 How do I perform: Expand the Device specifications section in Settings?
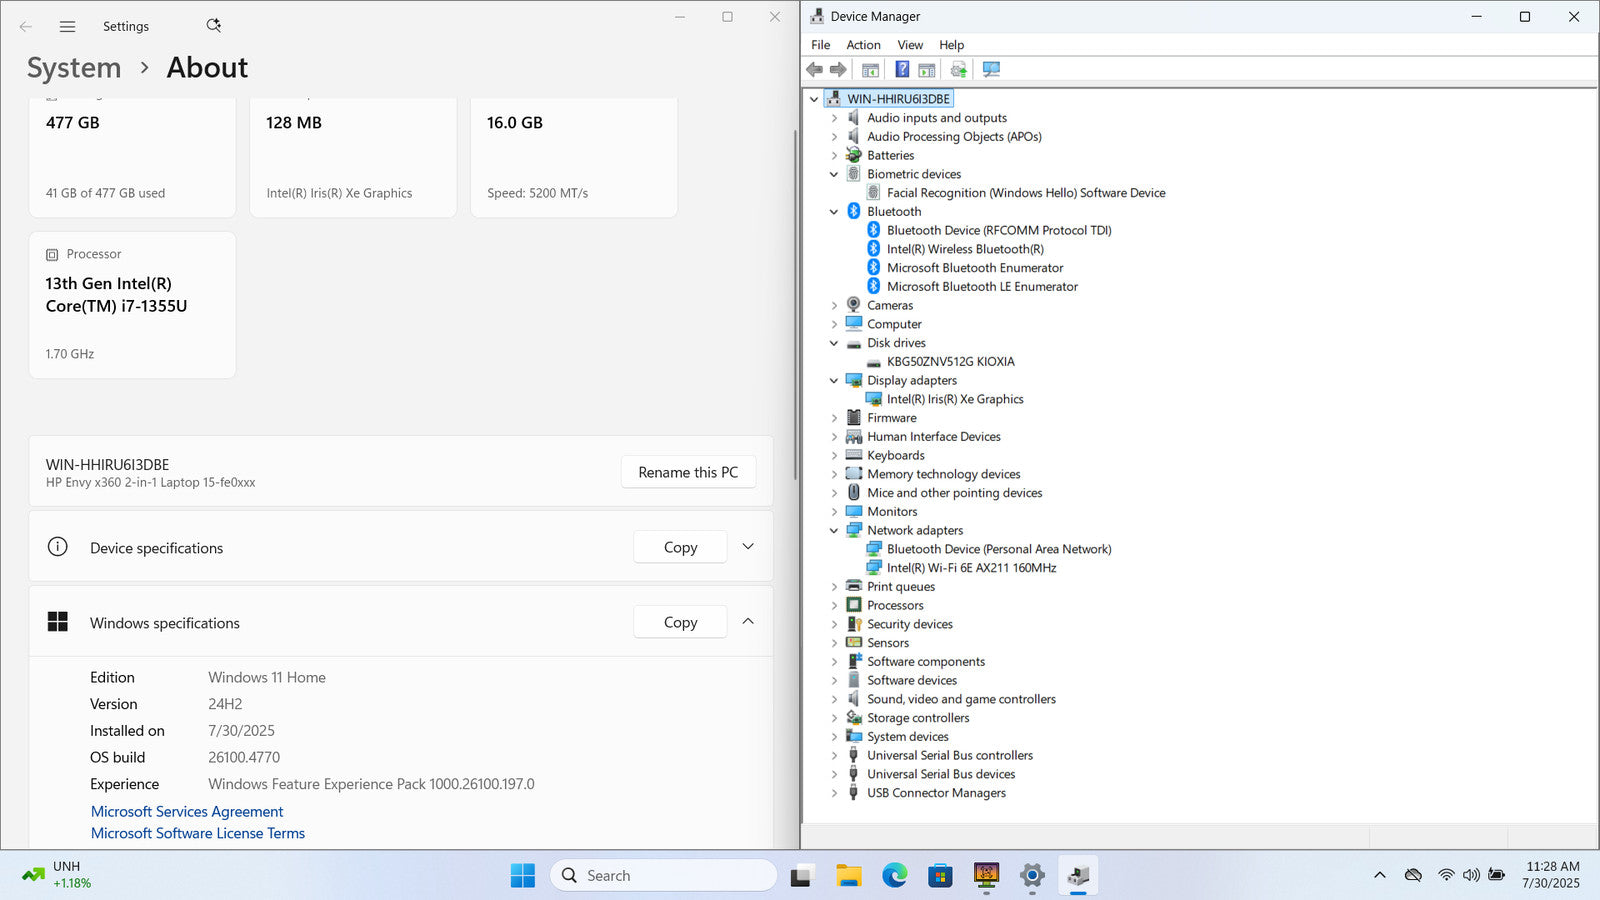(748, 547)
